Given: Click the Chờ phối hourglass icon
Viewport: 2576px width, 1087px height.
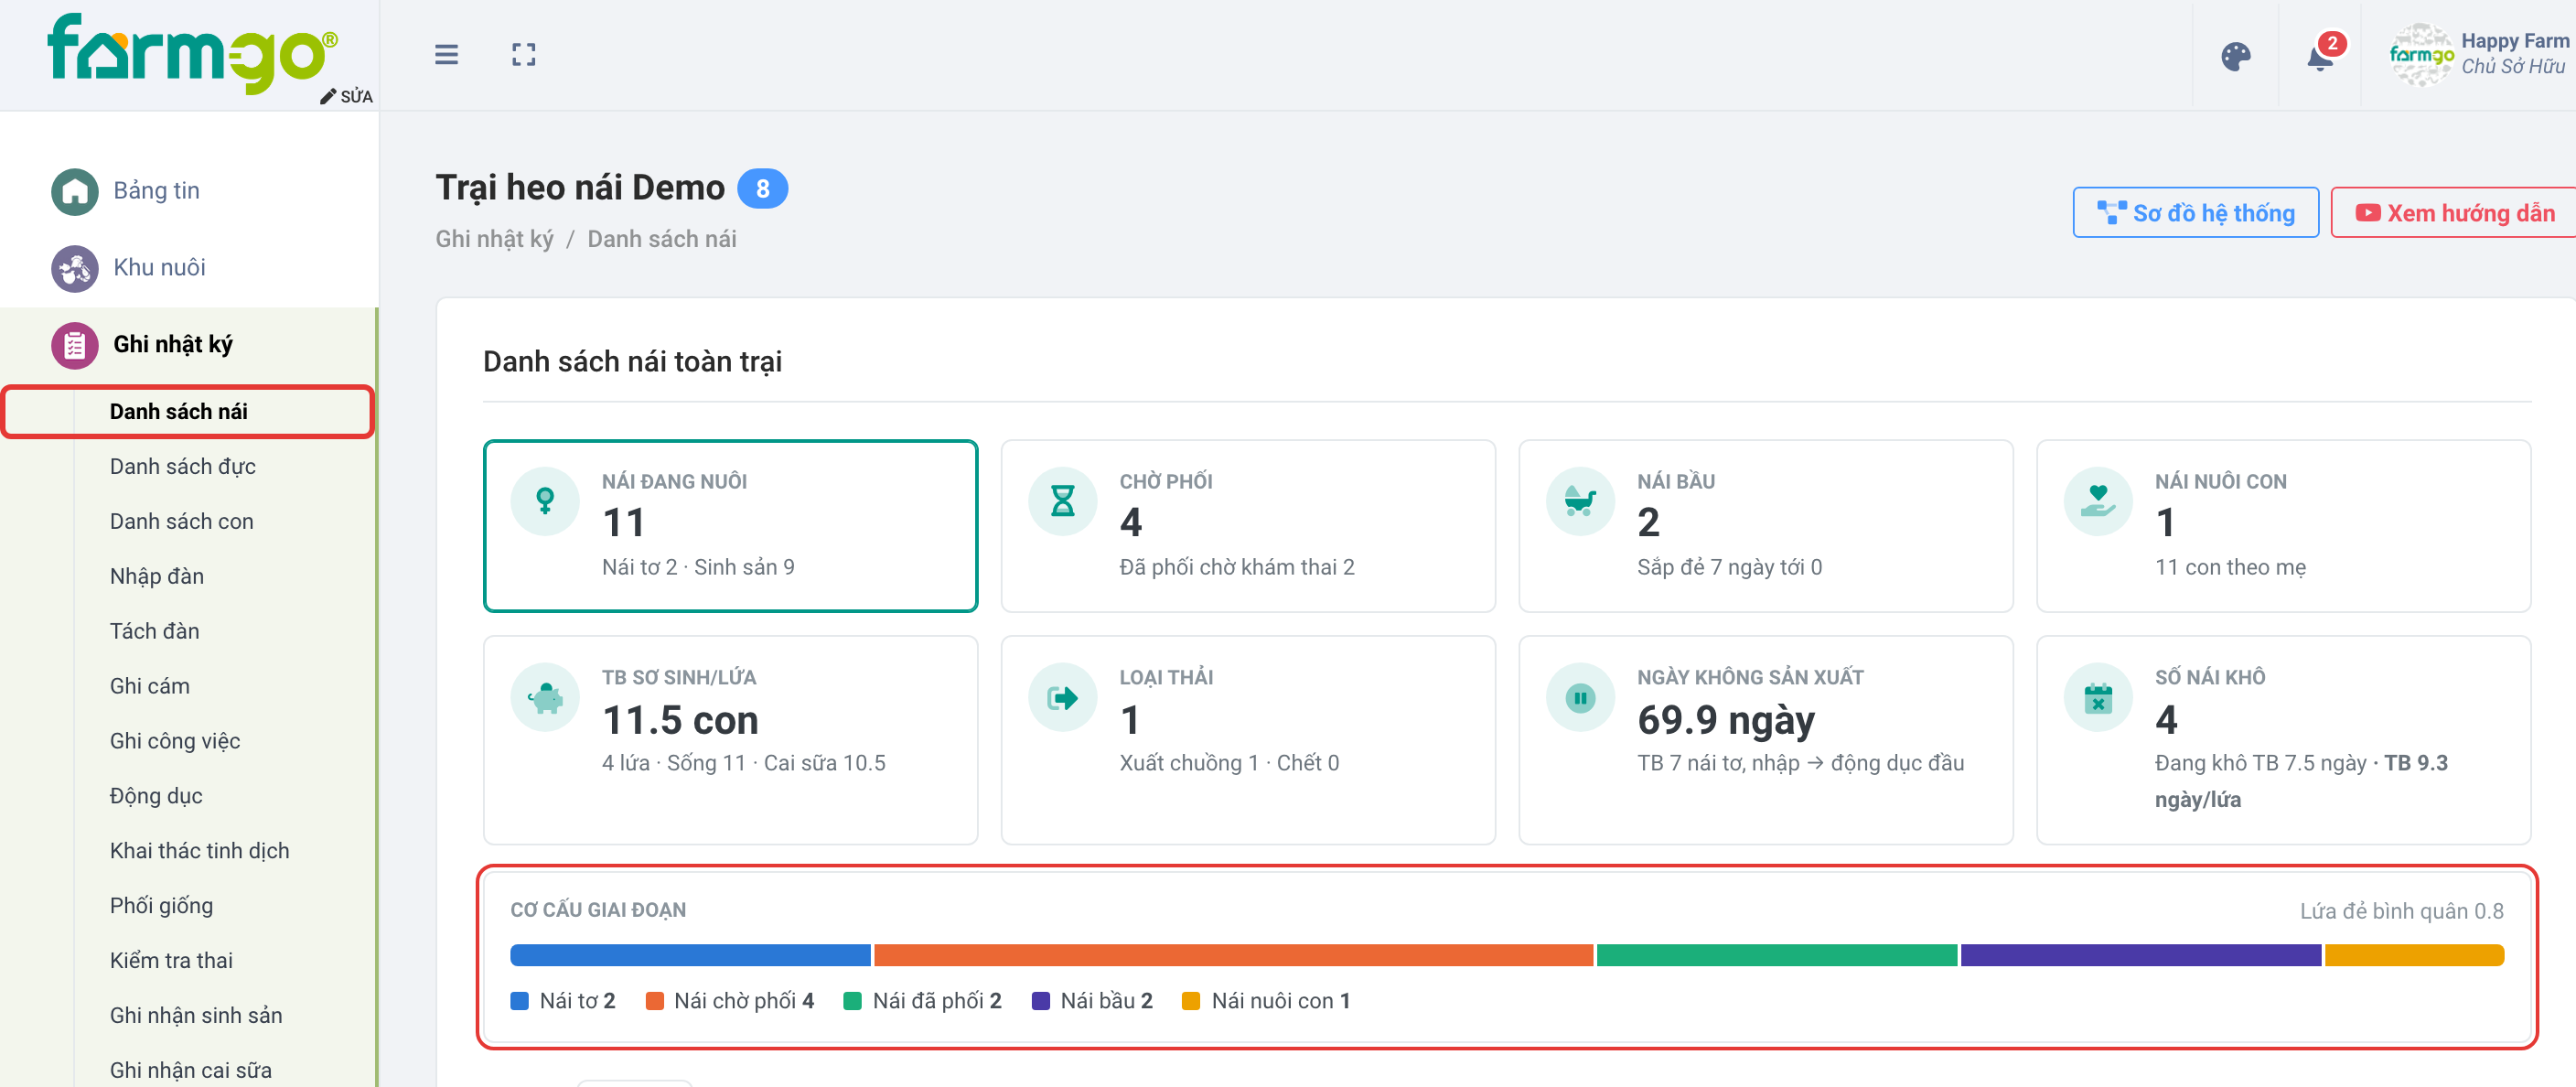Looking at the screenshot, I should tap(1063, 500).
